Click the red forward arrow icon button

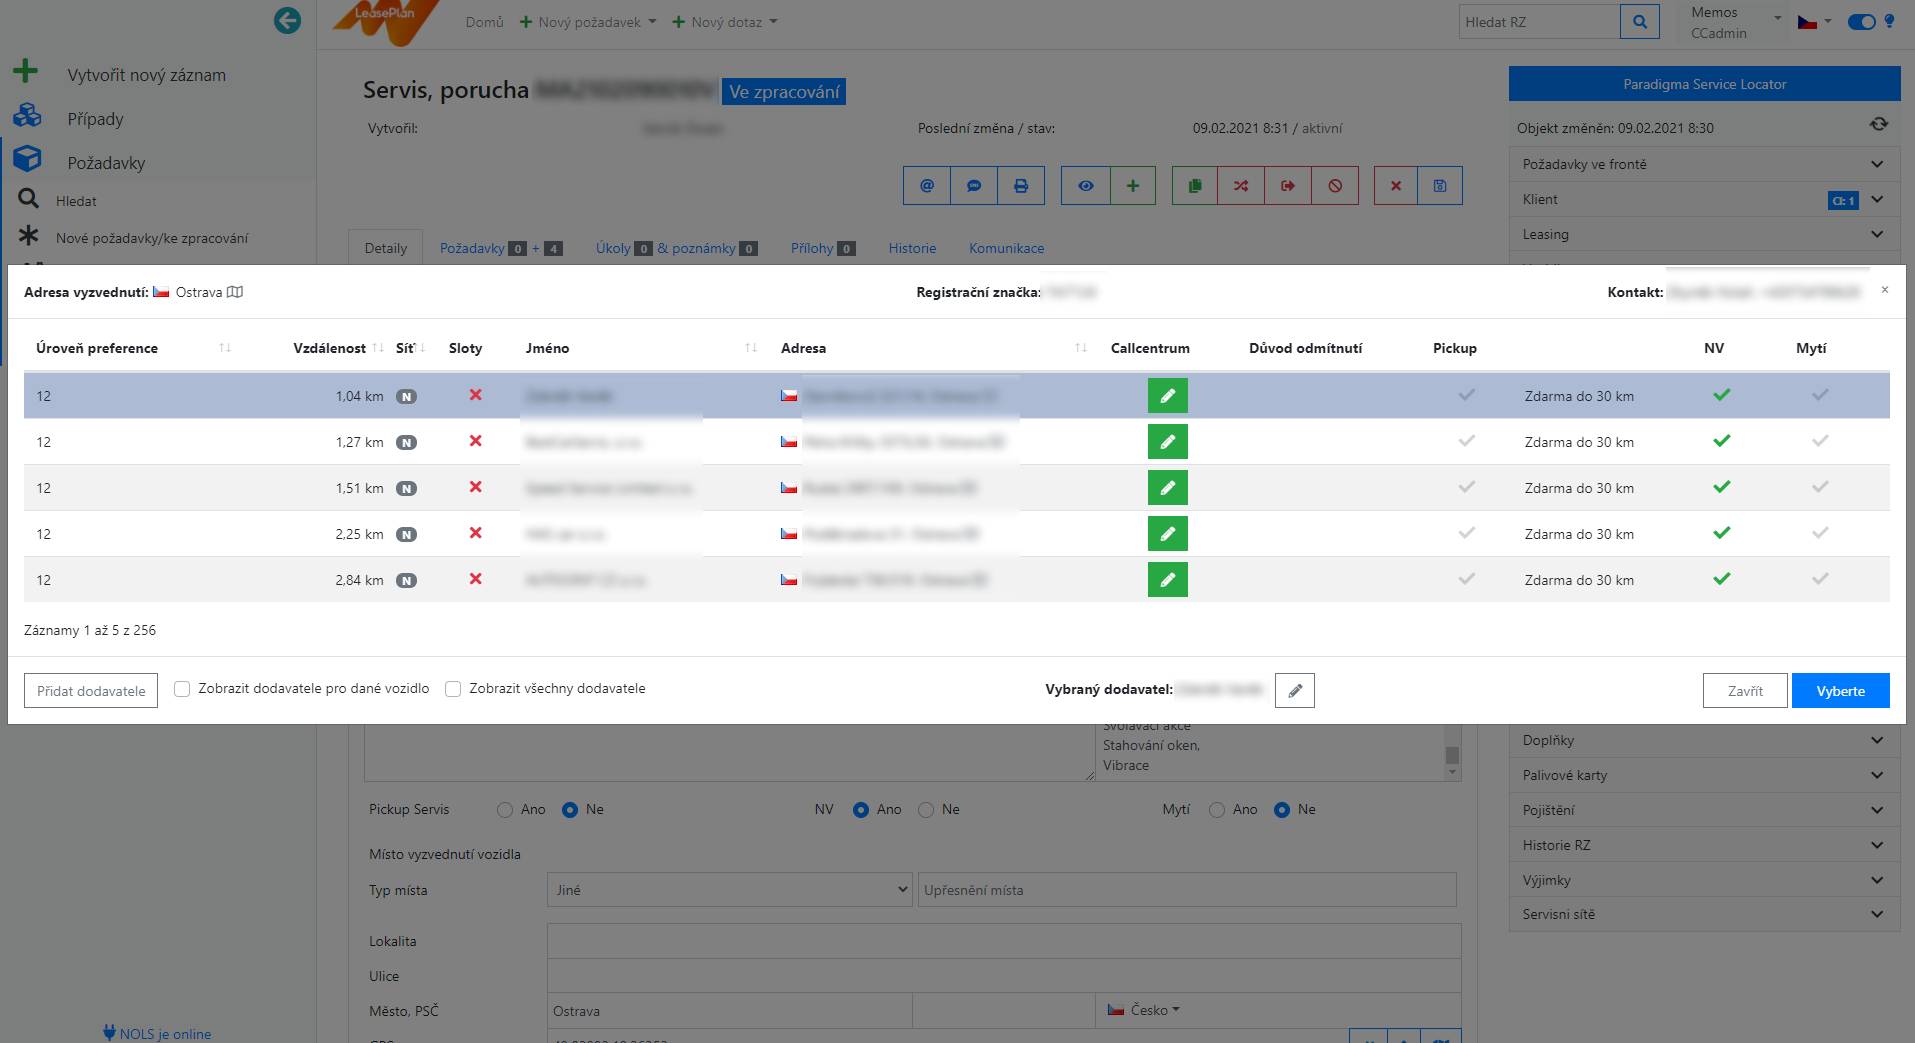click(x=1288, y=186)
